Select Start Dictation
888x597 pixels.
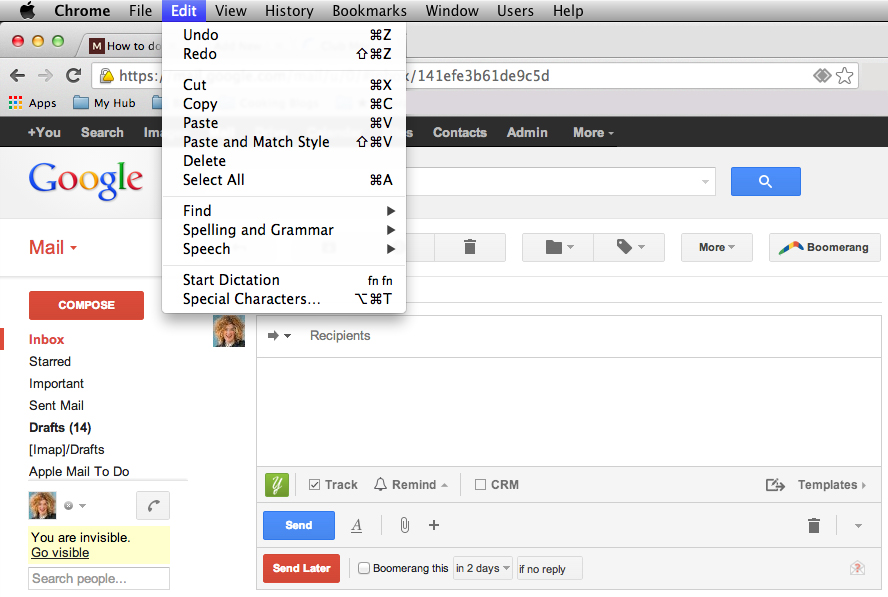point(284,280)
